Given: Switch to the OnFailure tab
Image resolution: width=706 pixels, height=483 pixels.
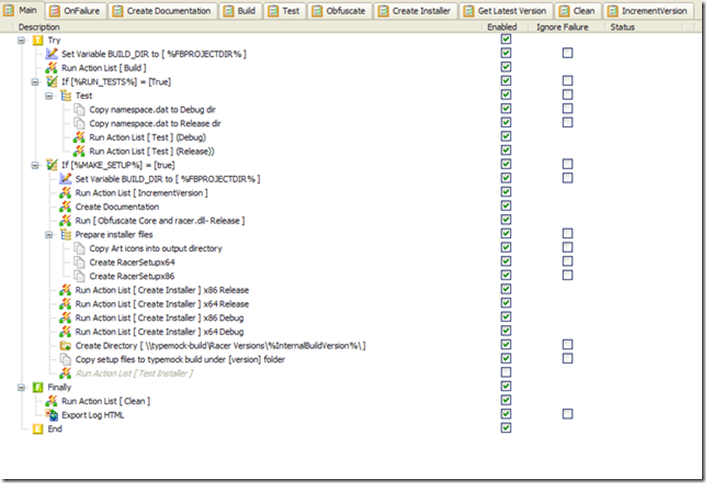Looking at the screenshot, I should click(75, 11).
